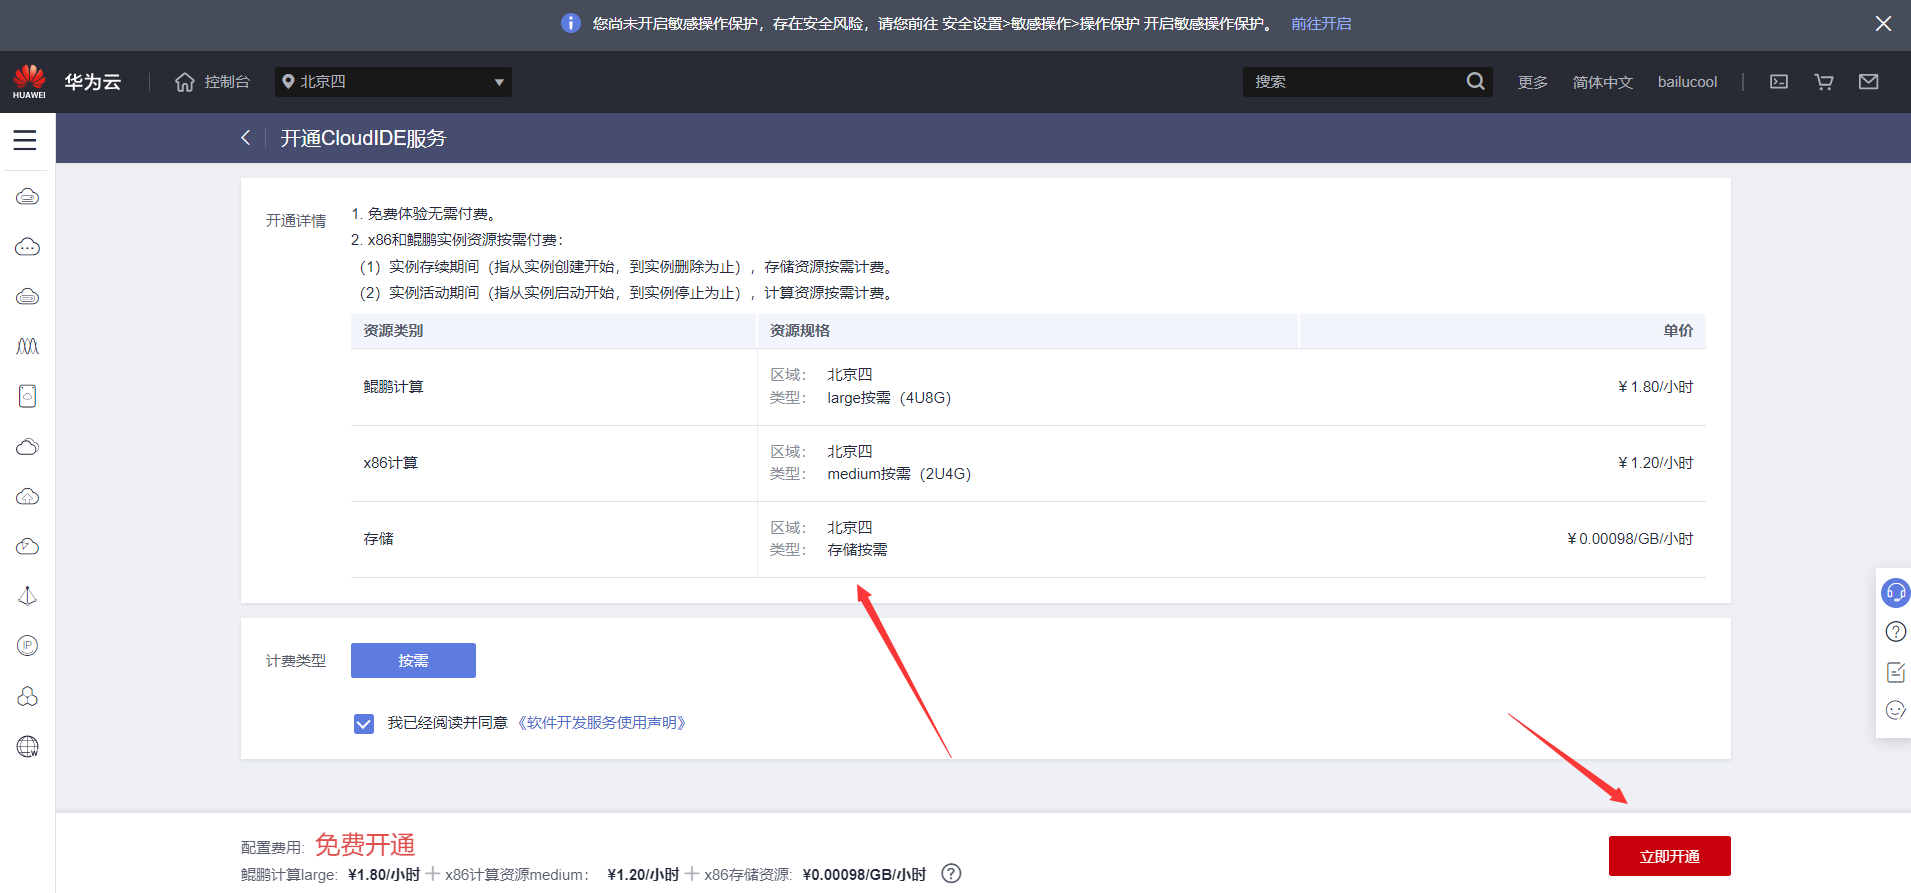Click the medium按需 (2U4G) spec text
1911x893 pixels.
tap(899, 474)
